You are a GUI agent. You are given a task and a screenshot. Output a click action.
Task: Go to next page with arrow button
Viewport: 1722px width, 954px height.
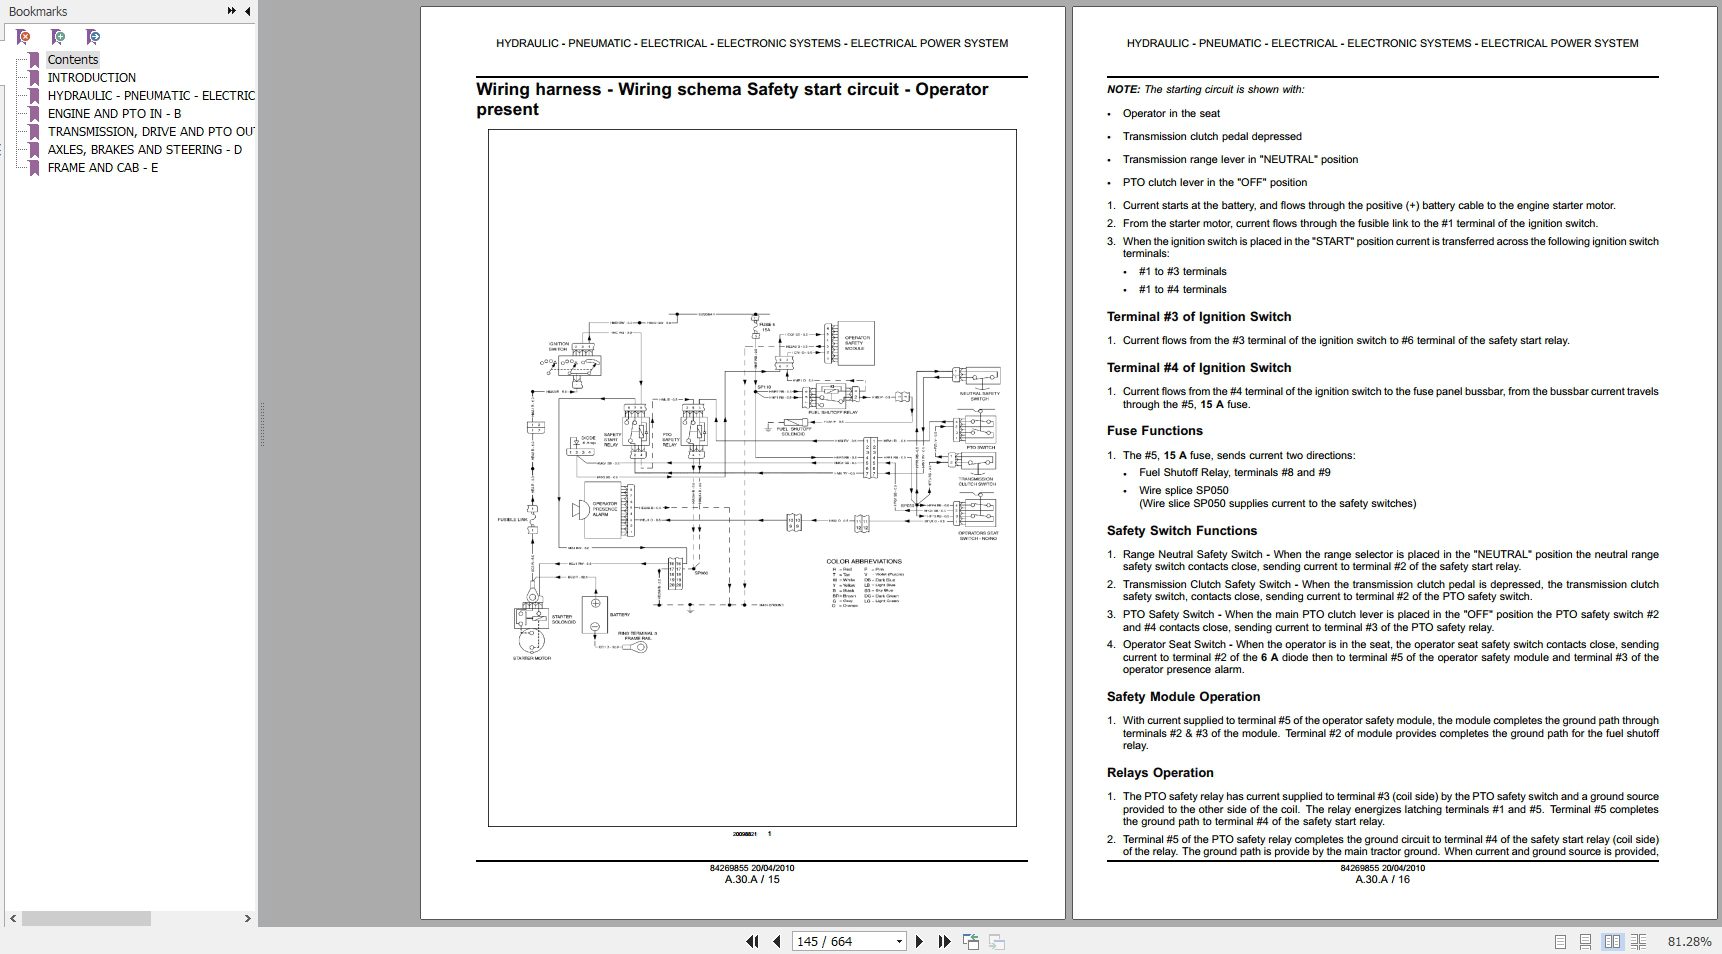point(920,941)
